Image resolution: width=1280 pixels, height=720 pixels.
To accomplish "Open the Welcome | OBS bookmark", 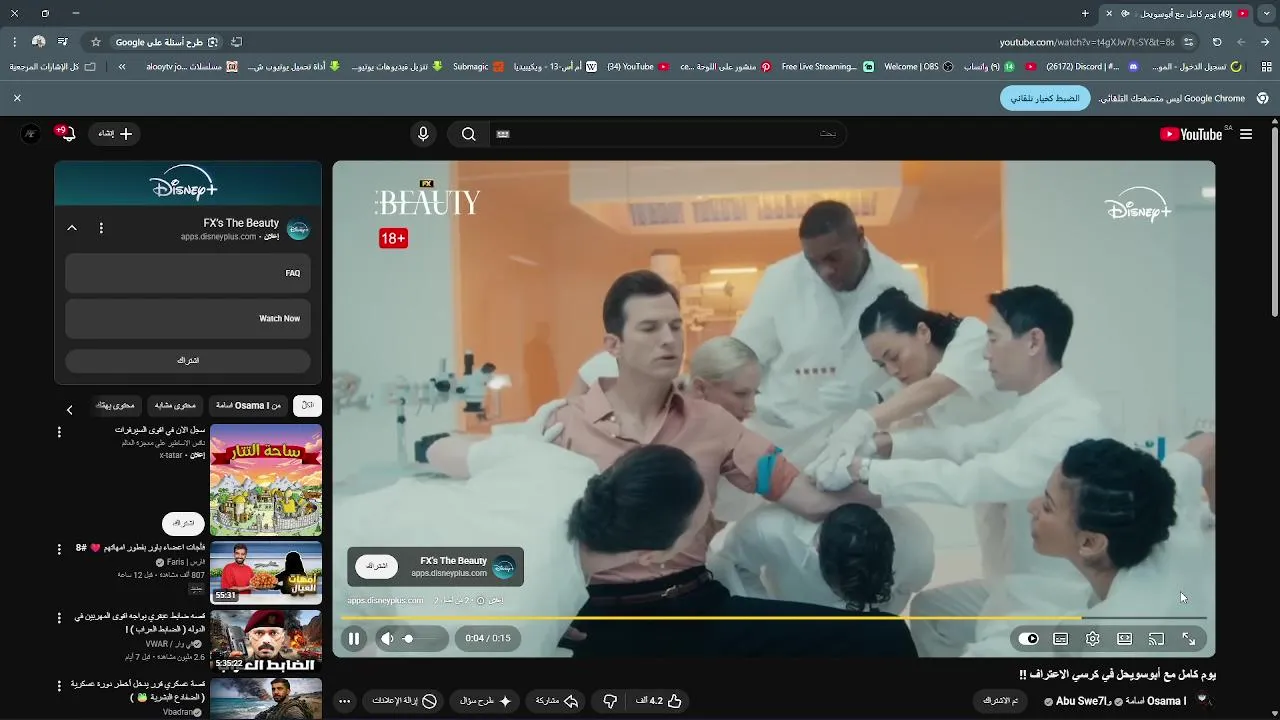I will (919, 67).
